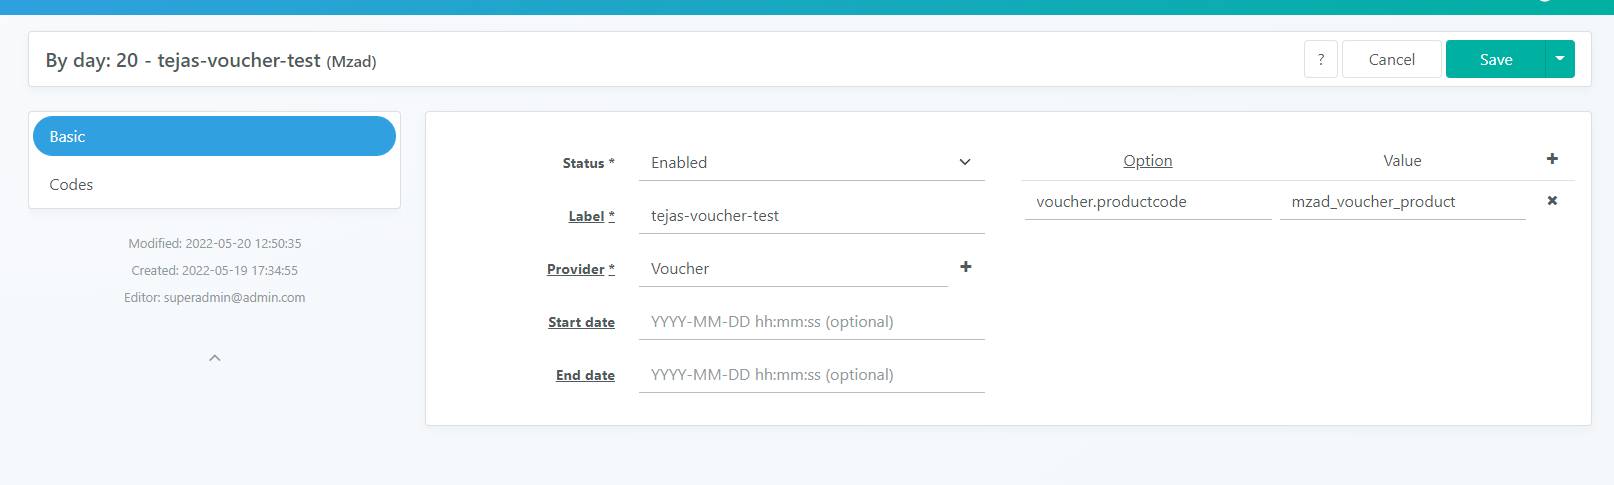Click the Label field name link
The width and height of the screenshot is (1614, 485).
(x=591, y=216)
